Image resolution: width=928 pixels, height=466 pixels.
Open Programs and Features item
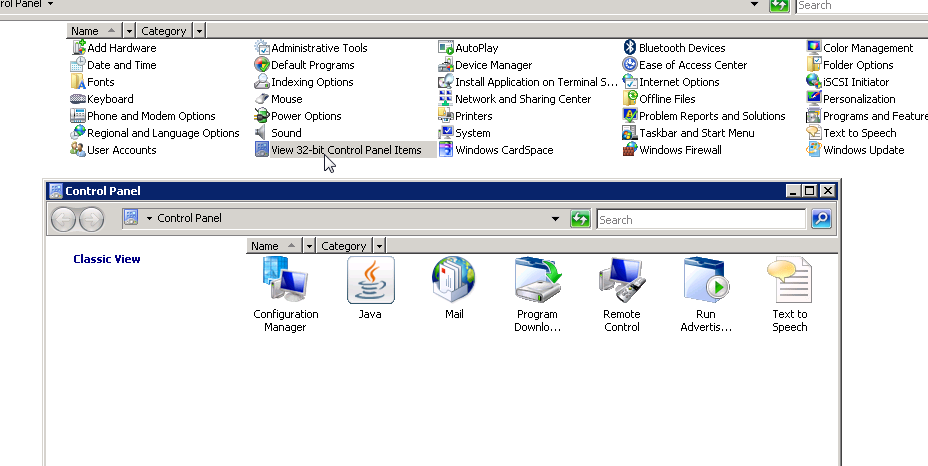coord(867,116)
